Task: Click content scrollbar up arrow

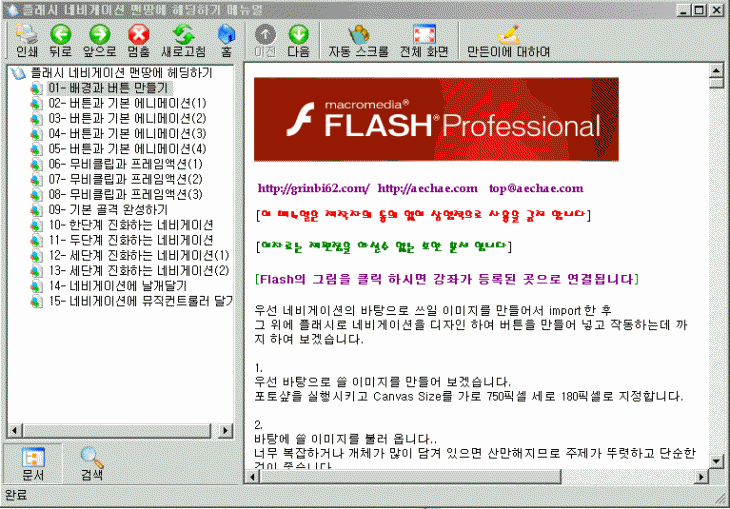Action: (x=716, y=70)
